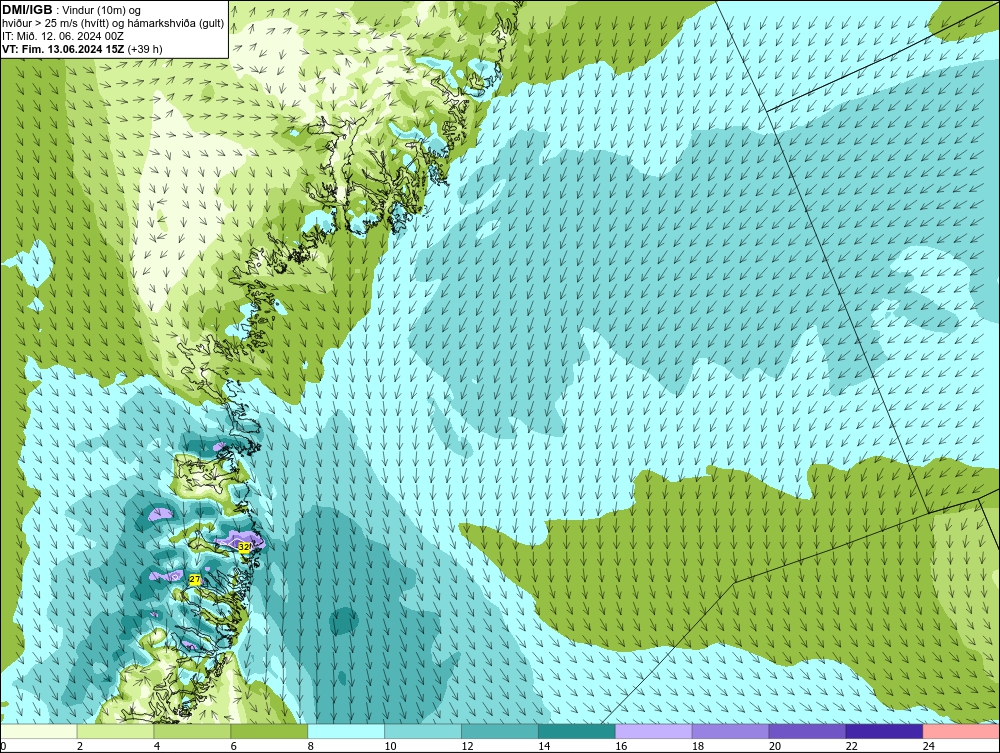Click the yellow max gust label 27
Viewport: 1000px width, 753px height.
pos(195,580)
